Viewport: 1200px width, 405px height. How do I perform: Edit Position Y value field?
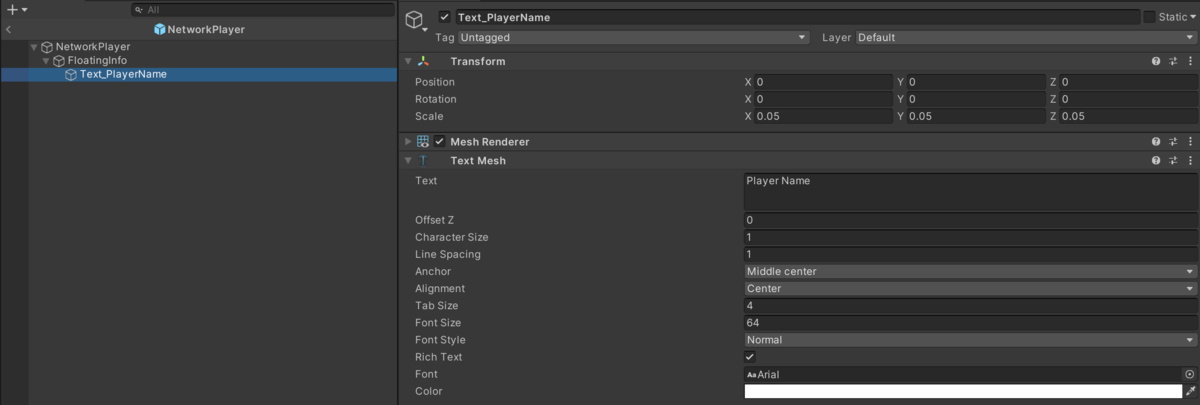tap(976, 82)
